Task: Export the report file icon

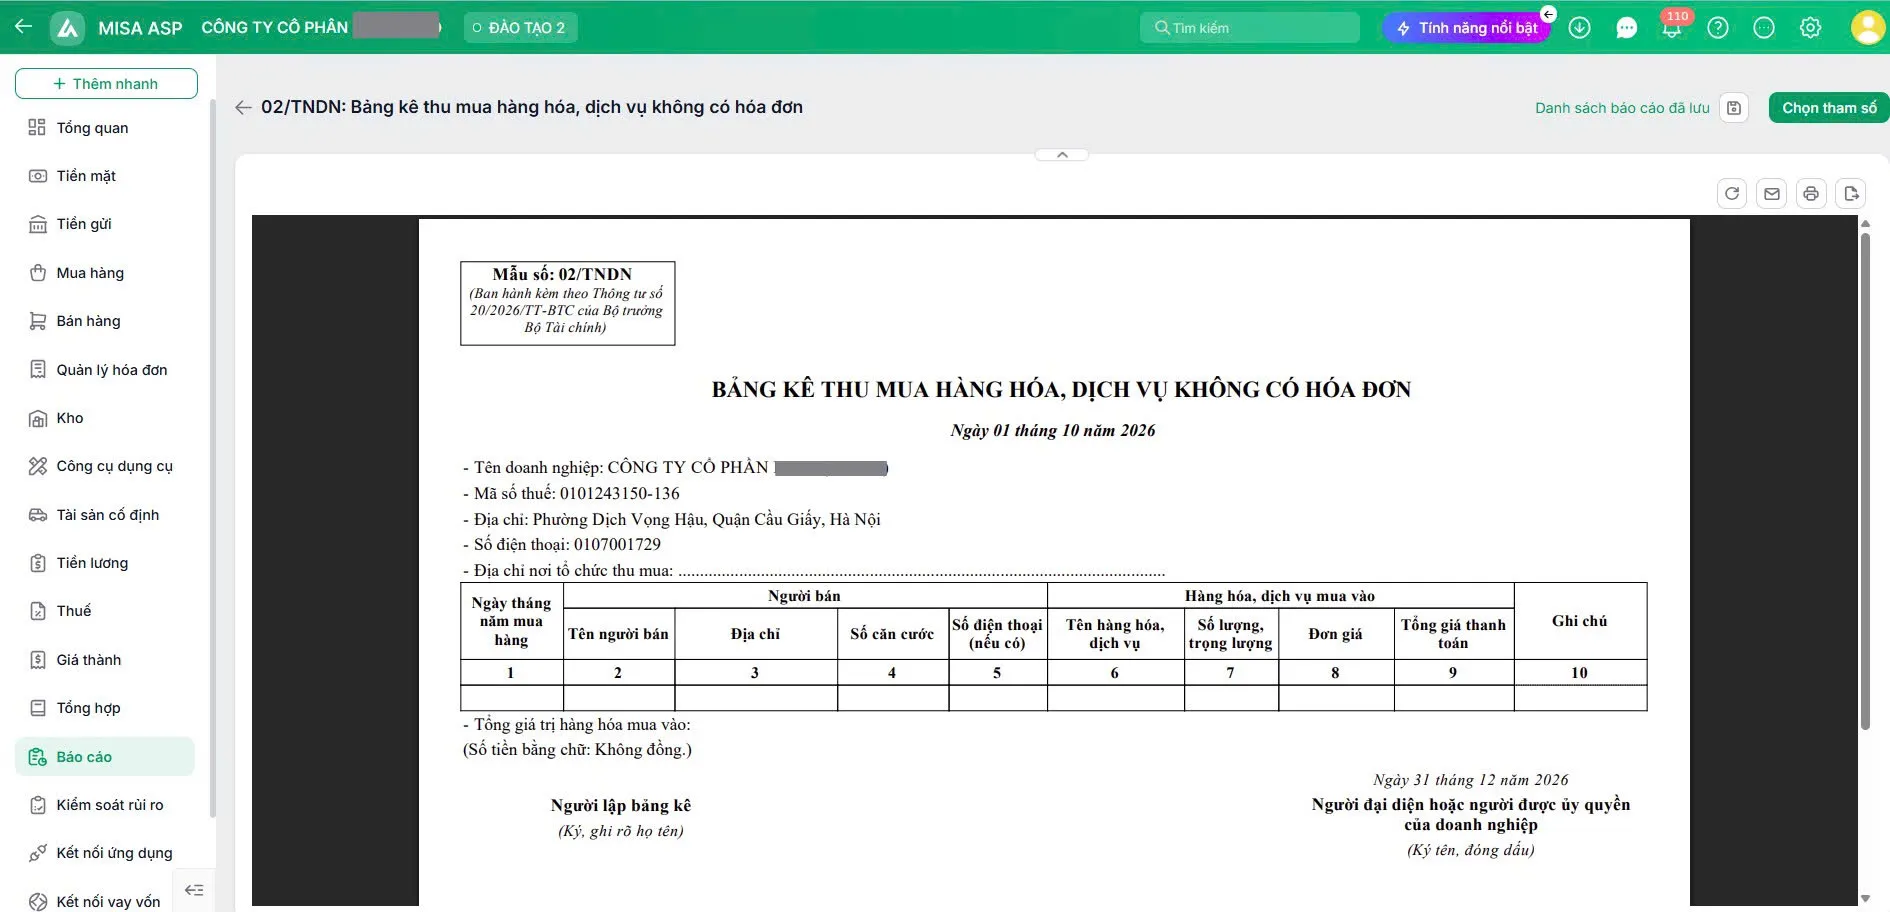Action: [1851, 194]
